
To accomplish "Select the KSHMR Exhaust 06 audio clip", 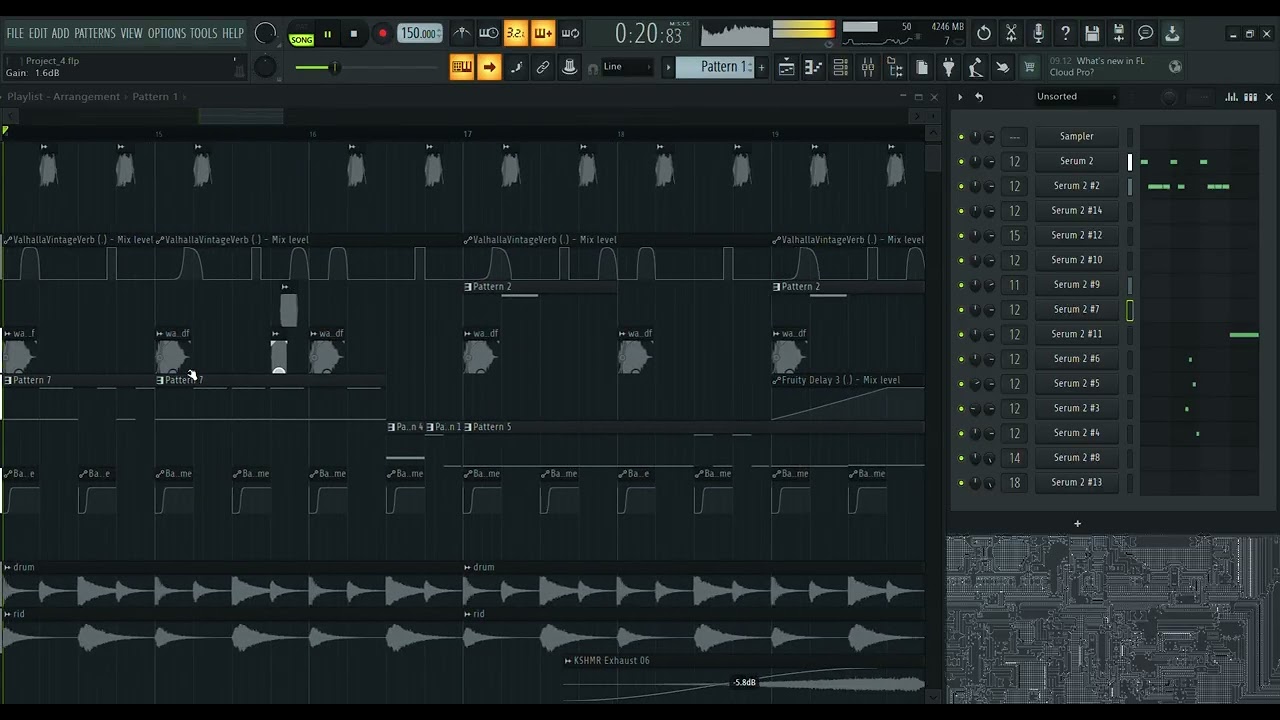I will [x=744, y=676].
